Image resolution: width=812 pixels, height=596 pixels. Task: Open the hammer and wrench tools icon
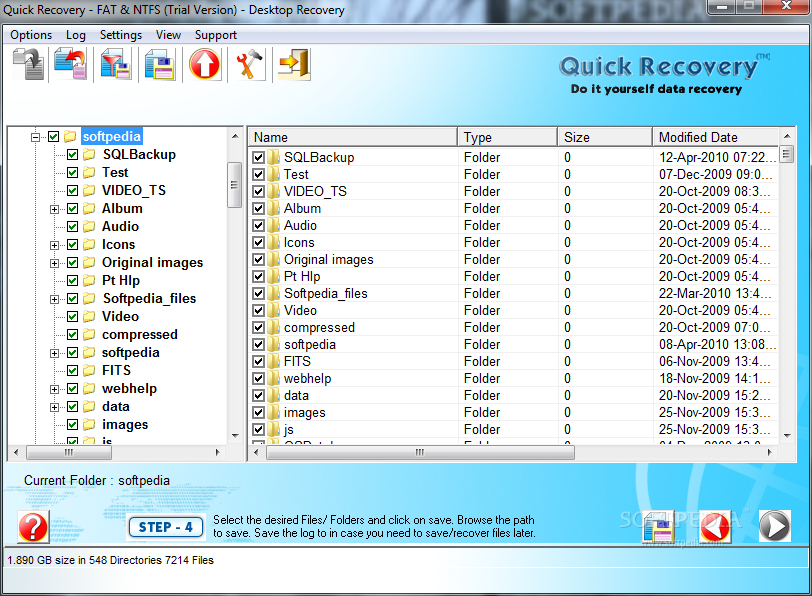(249, 64)
